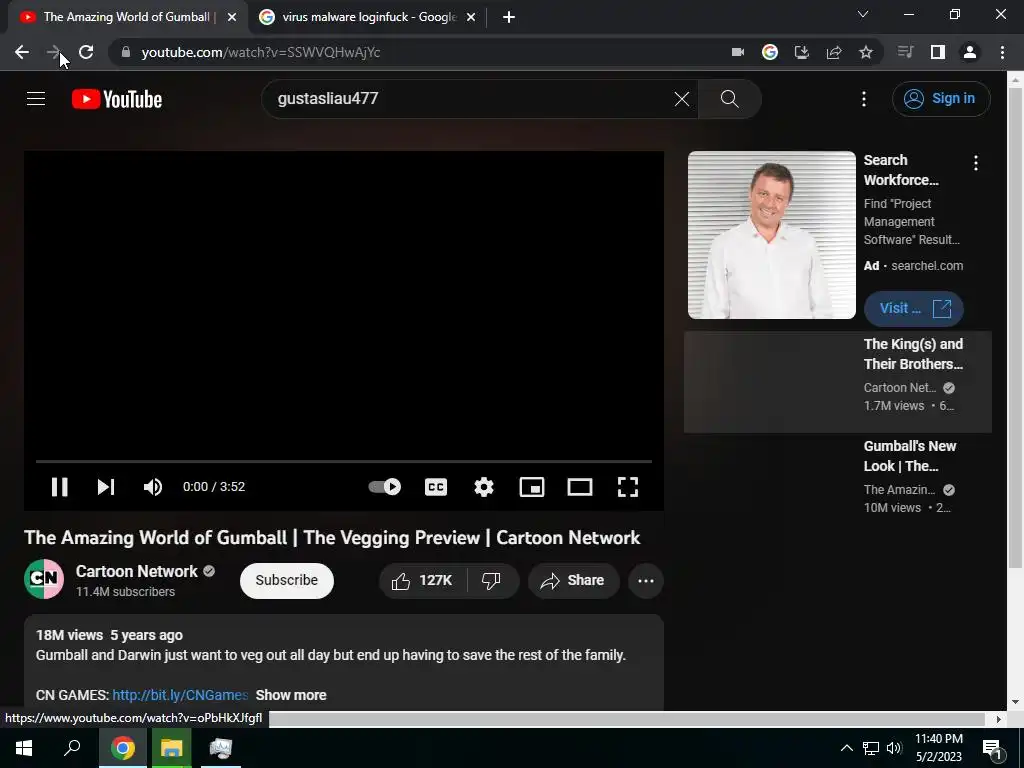Open the Cartoon Network channel avatar

click(x=44, y=579)
